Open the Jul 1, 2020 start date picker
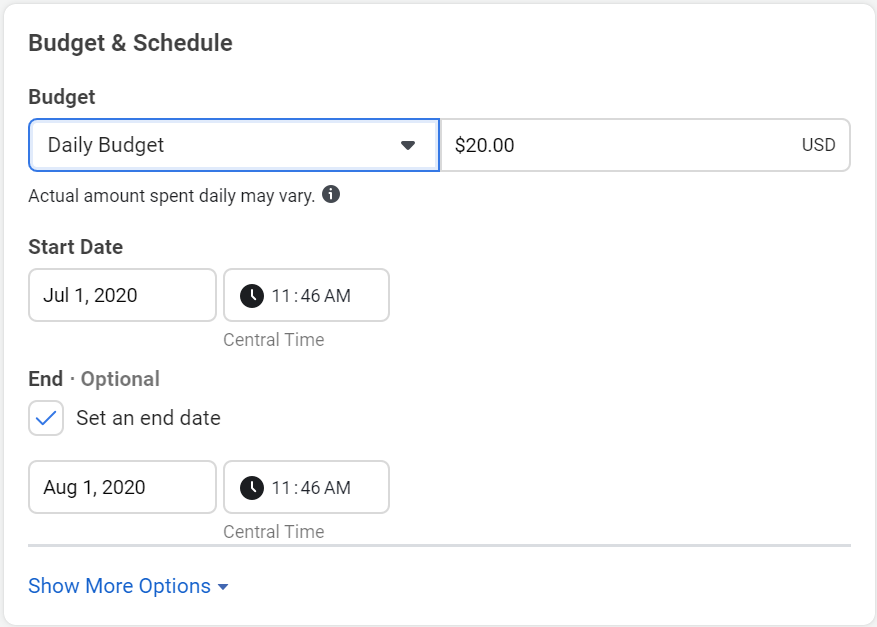 [122, 295]
